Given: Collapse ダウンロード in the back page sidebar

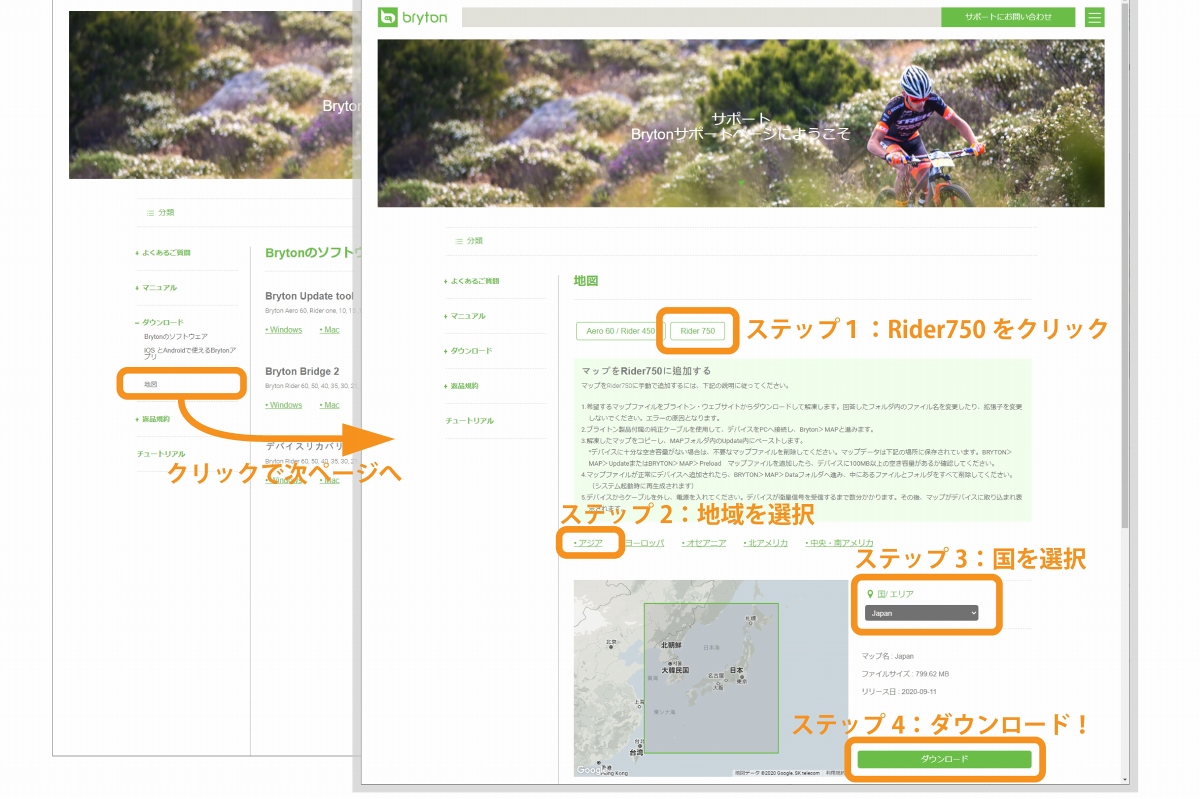Looking at the screenshot, I should tap(160, 323).
